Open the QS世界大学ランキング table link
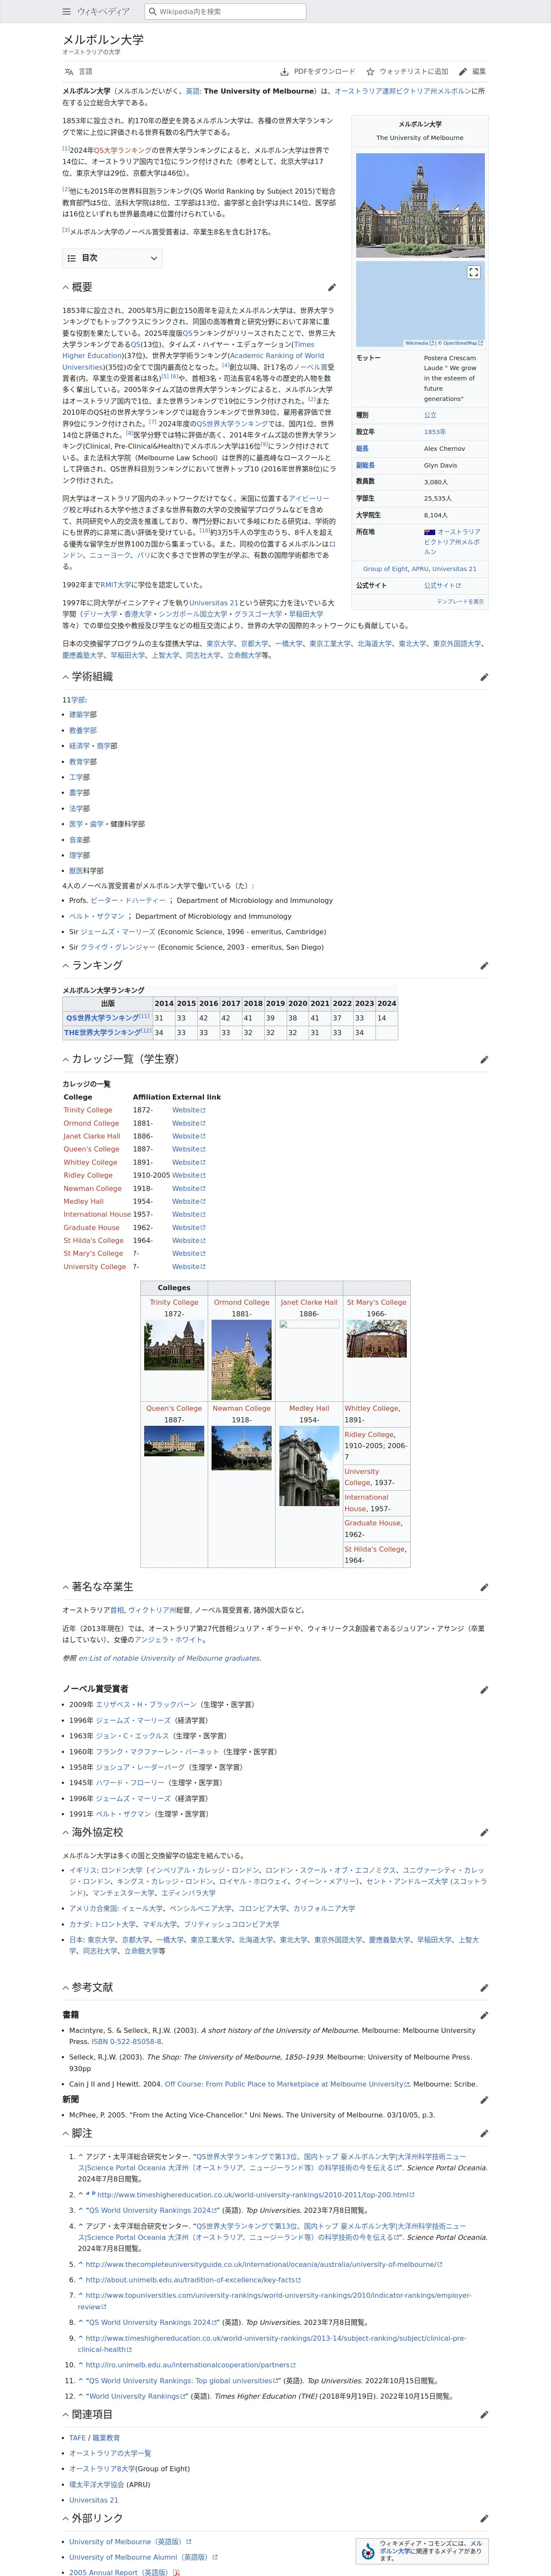 103,1018
